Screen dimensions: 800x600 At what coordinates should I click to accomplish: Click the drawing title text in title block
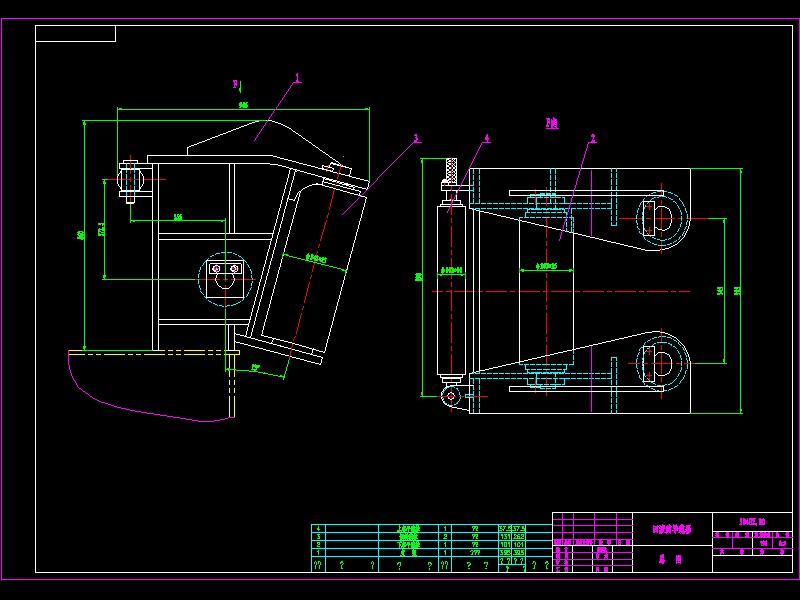click(x=672, y=530)
